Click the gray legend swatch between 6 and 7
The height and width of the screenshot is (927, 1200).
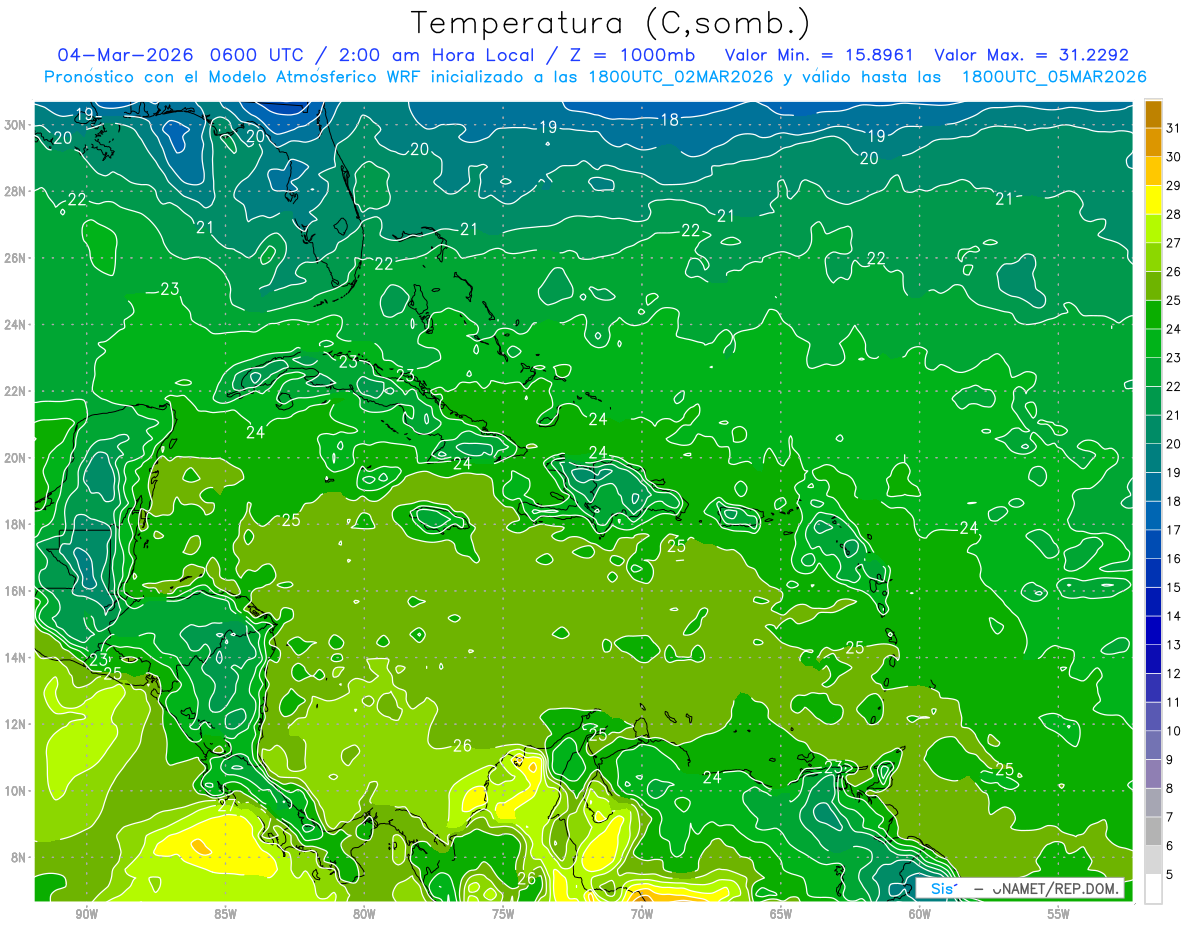(1153, 831)
